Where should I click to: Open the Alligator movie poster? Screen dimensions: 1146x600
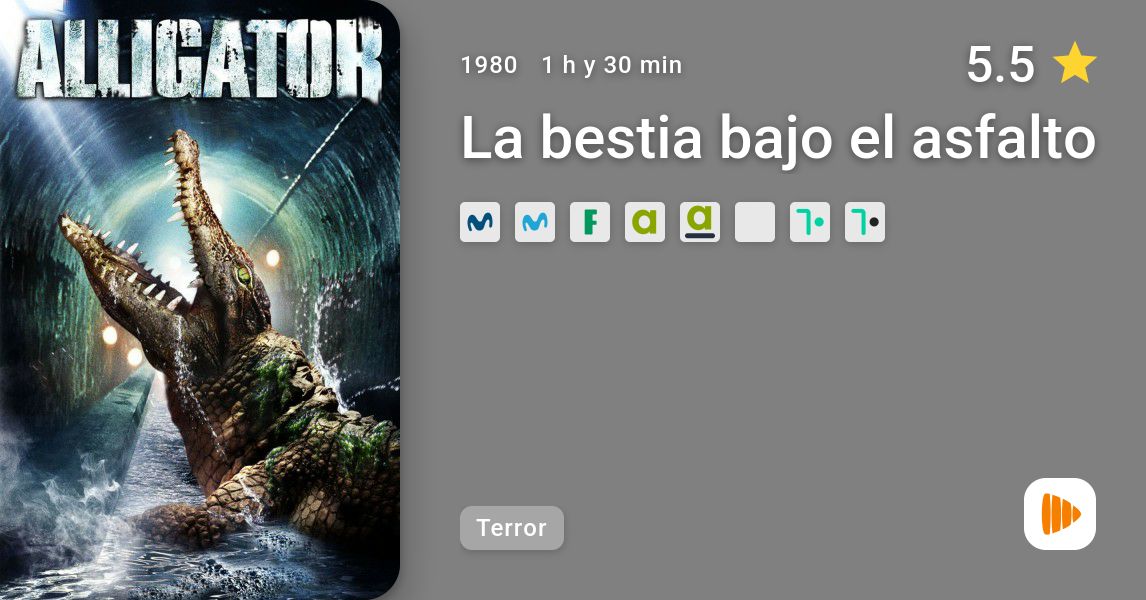point(200,300)
